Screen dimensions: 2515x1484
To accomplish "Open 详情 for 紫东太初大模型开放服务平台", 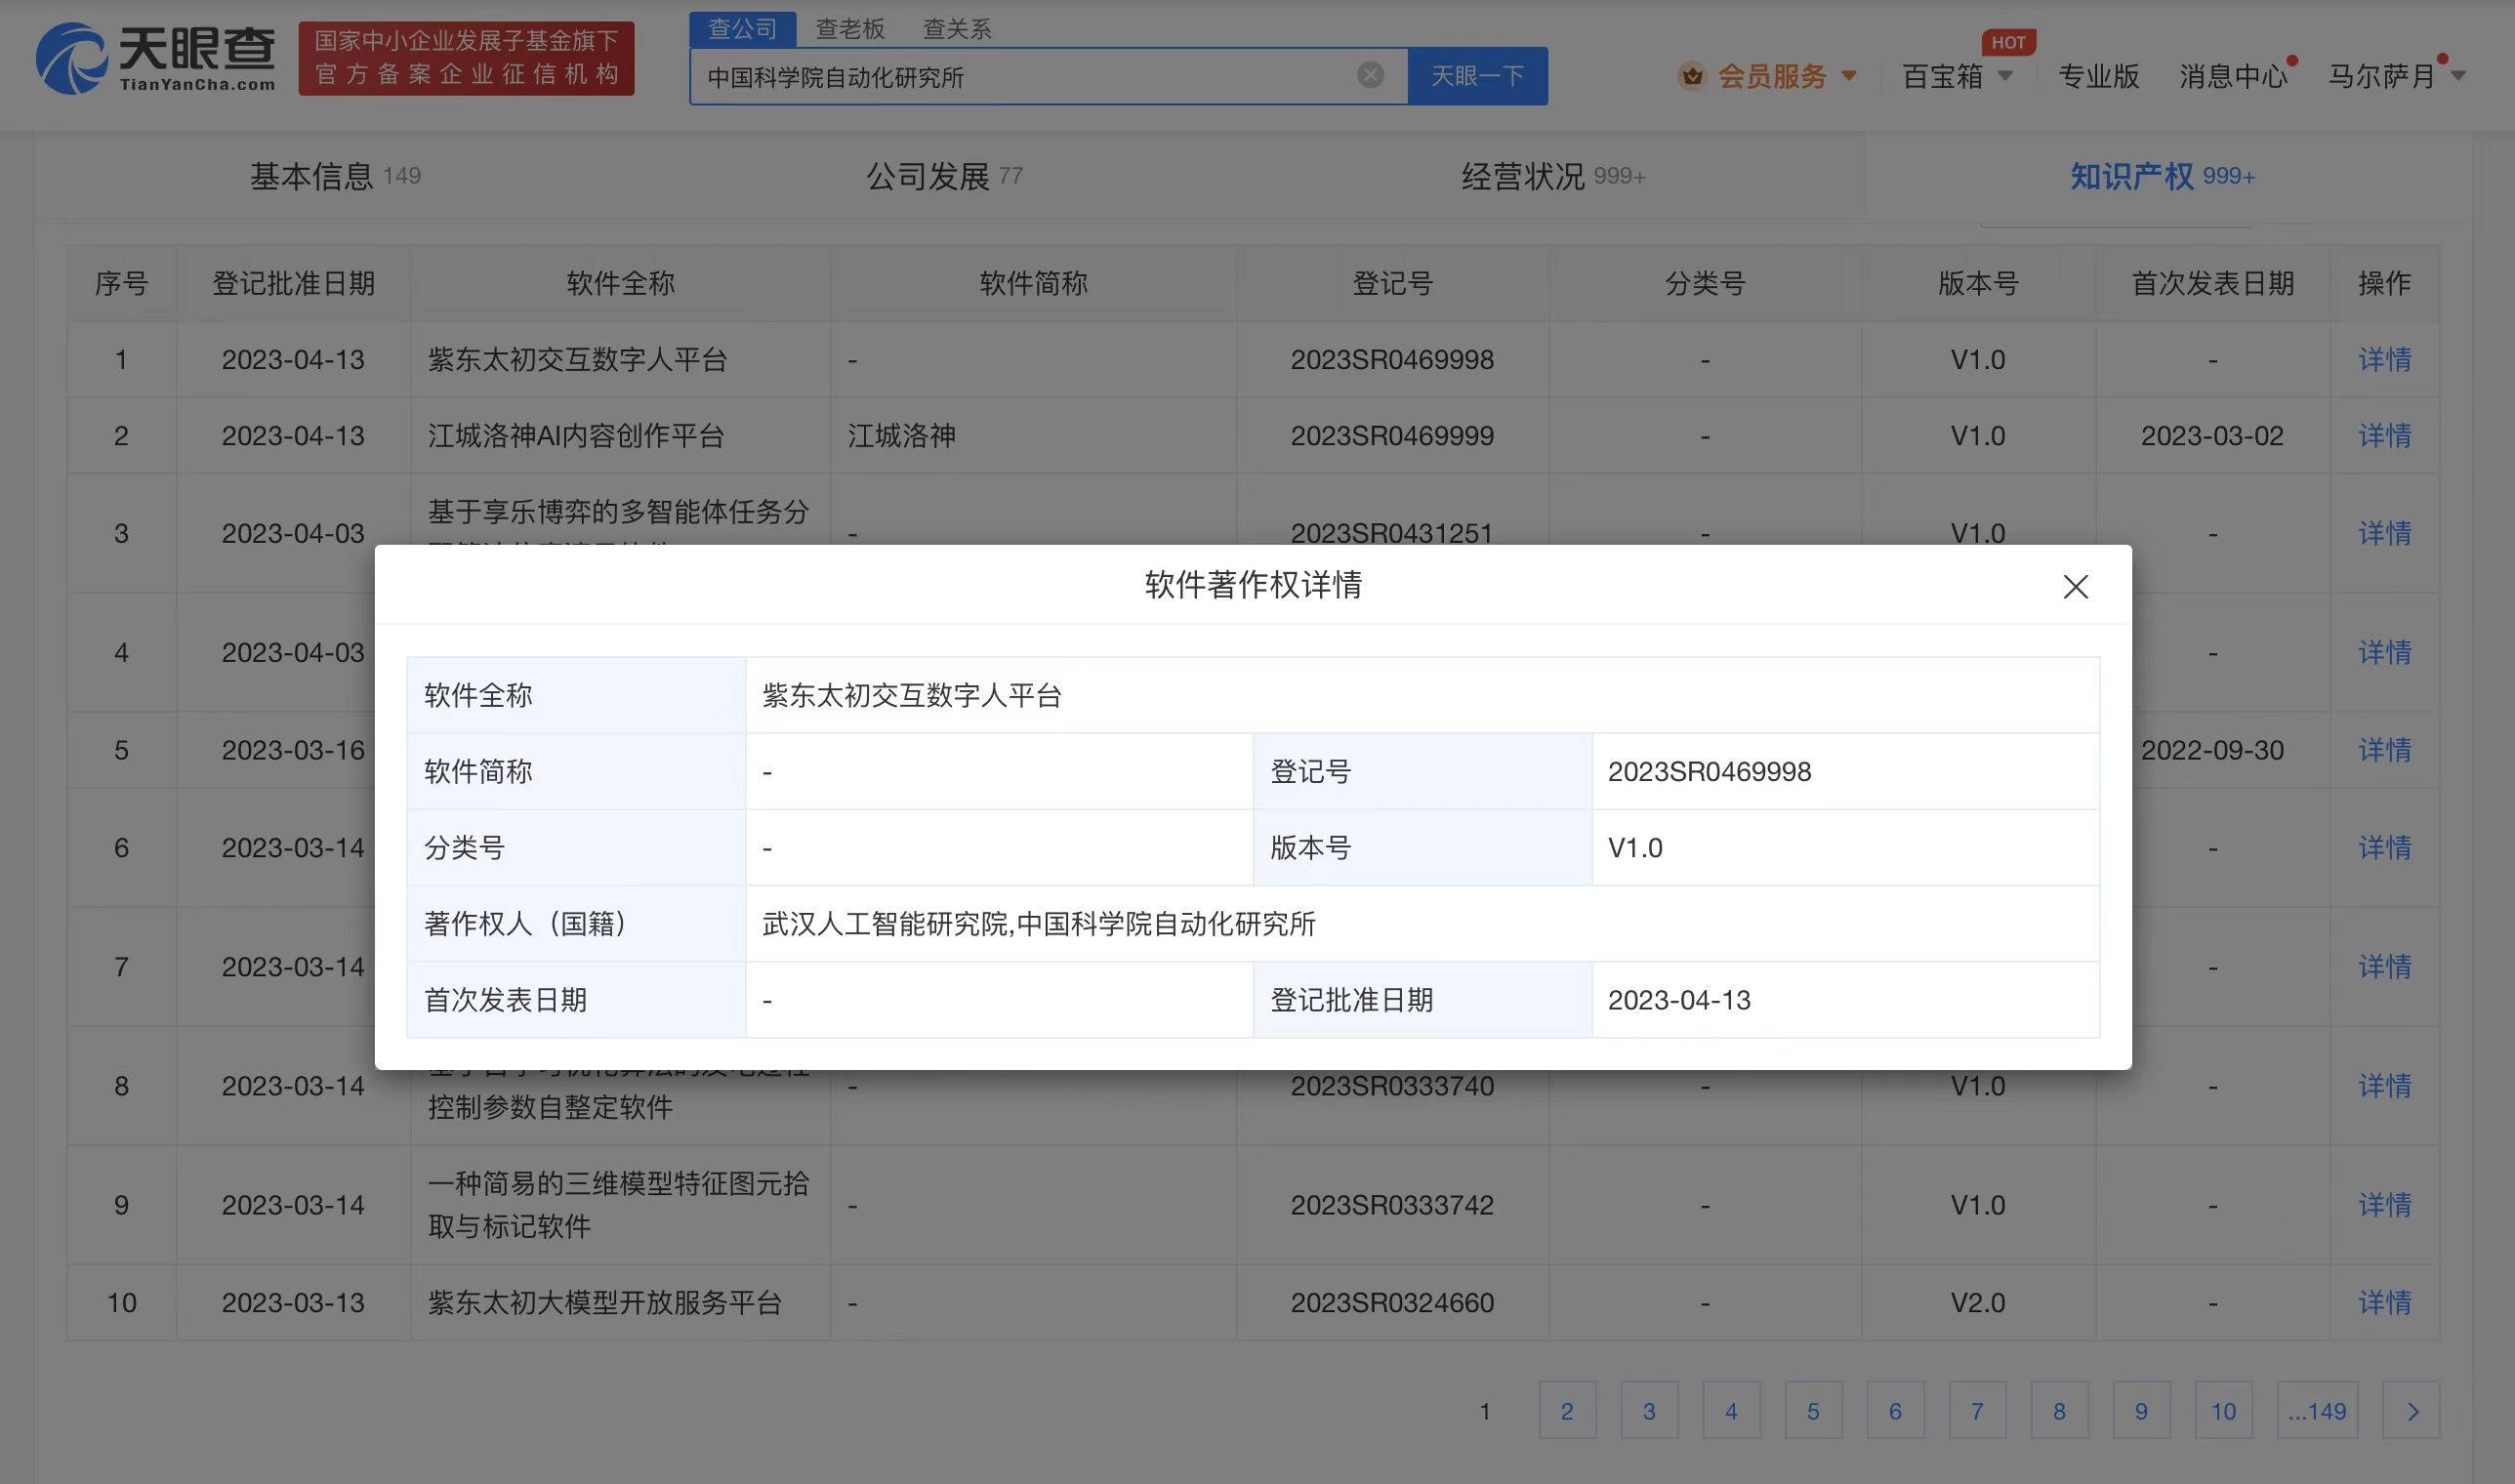I will coord(2383,1302).
